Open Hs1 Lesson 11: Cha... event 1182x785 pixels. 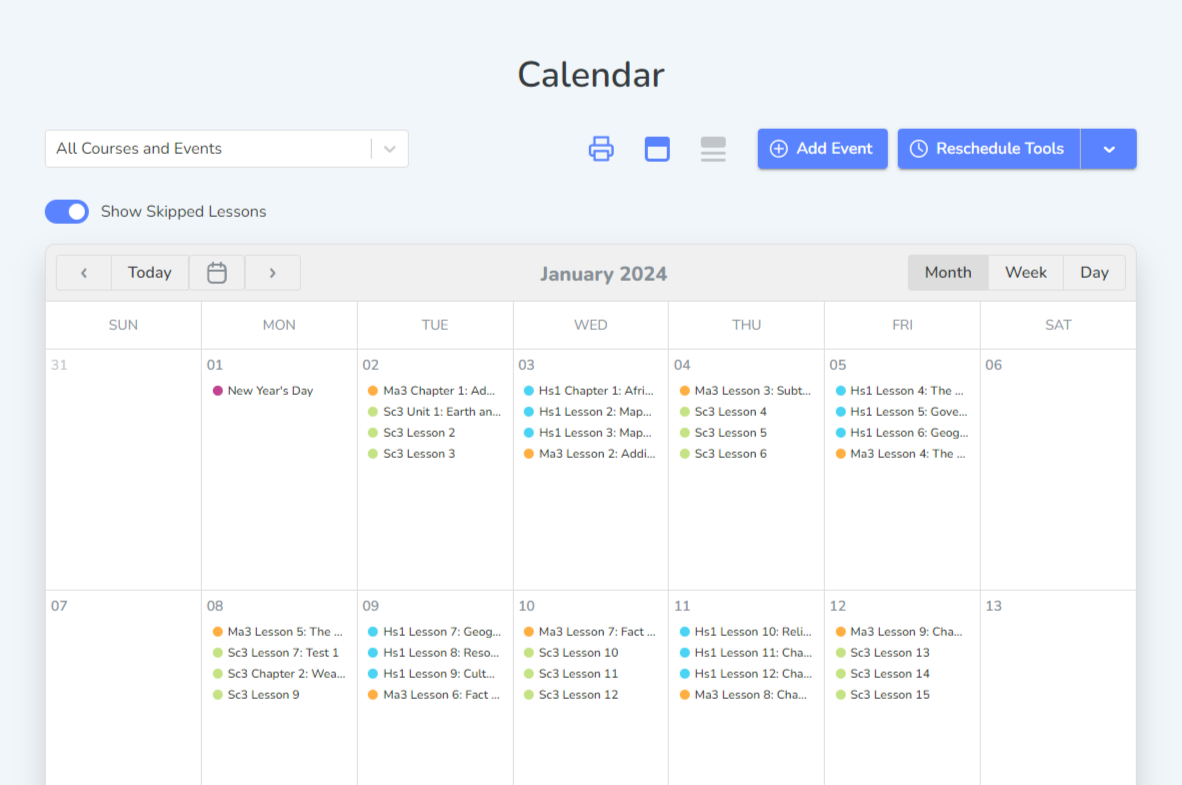click(746, 653)
